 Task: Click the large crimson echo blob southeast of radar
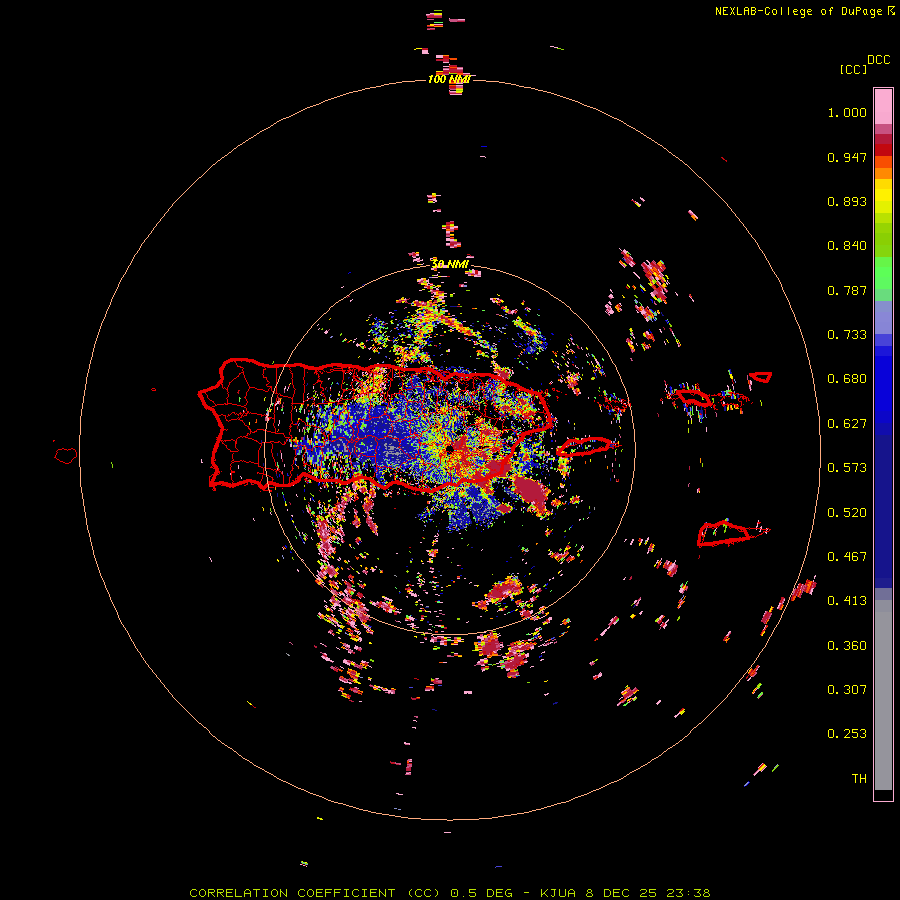tap(532, 492)
